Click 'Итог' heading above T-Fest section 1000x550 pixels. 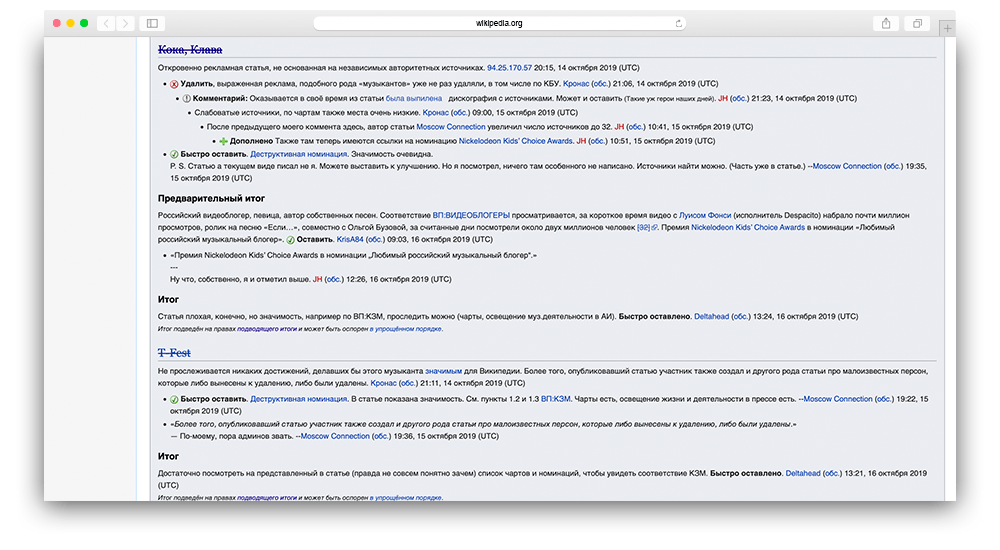[x=168, y=299]
